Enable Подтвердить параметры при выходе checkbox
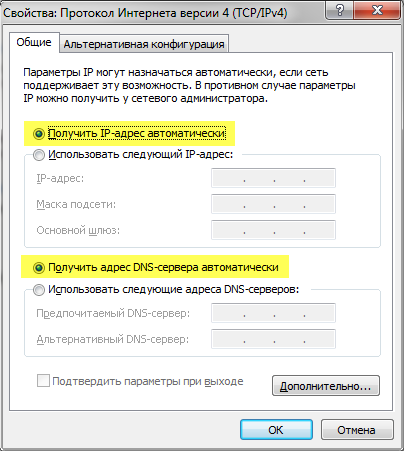The height and width of the screenshot is (451, 404). tap(43, 381)
